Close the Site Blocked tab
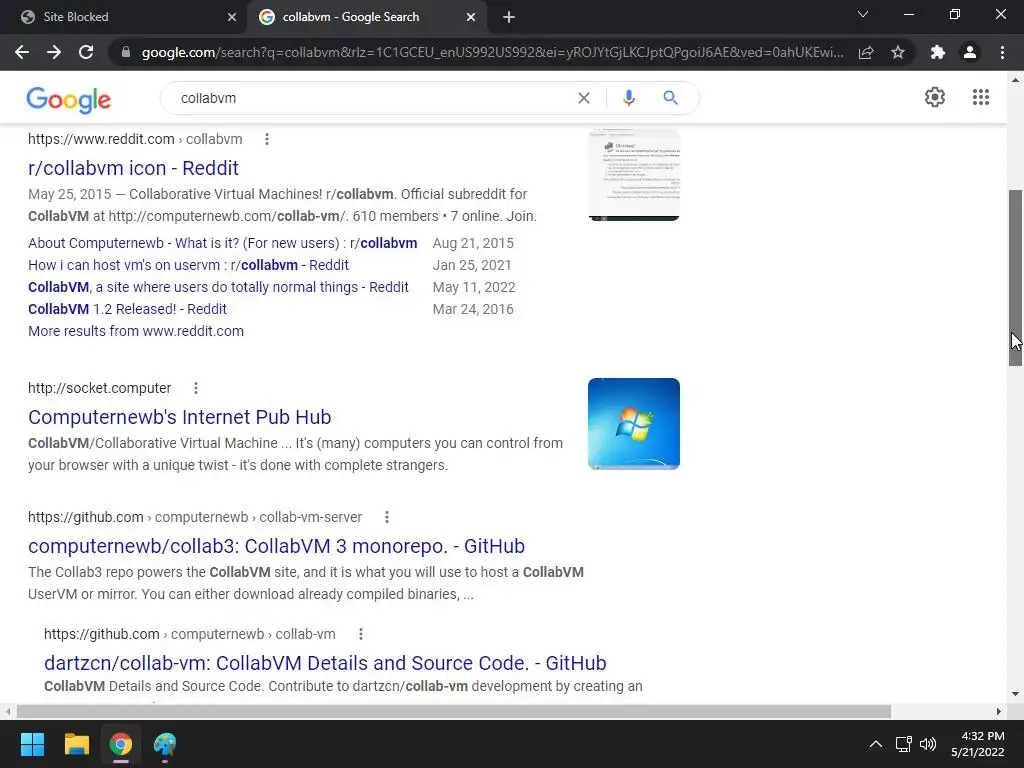 tap(232, 17)
